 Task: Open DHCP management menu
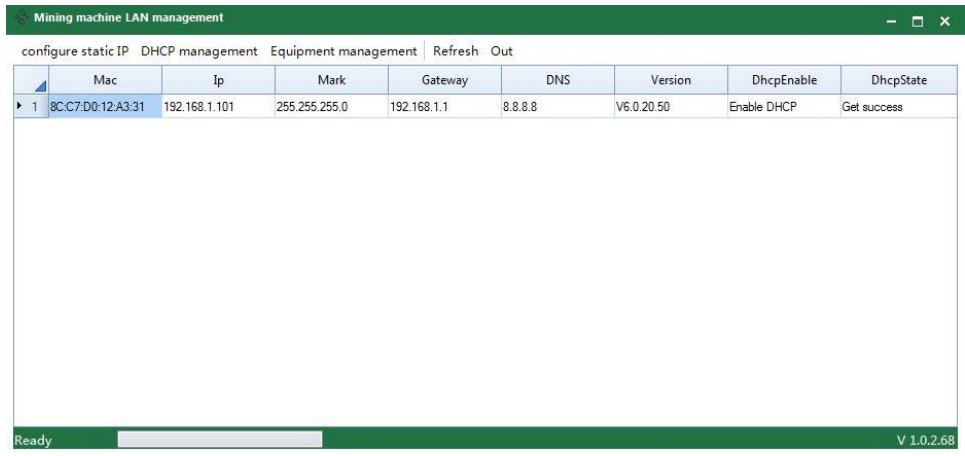[x=199, y=51]
